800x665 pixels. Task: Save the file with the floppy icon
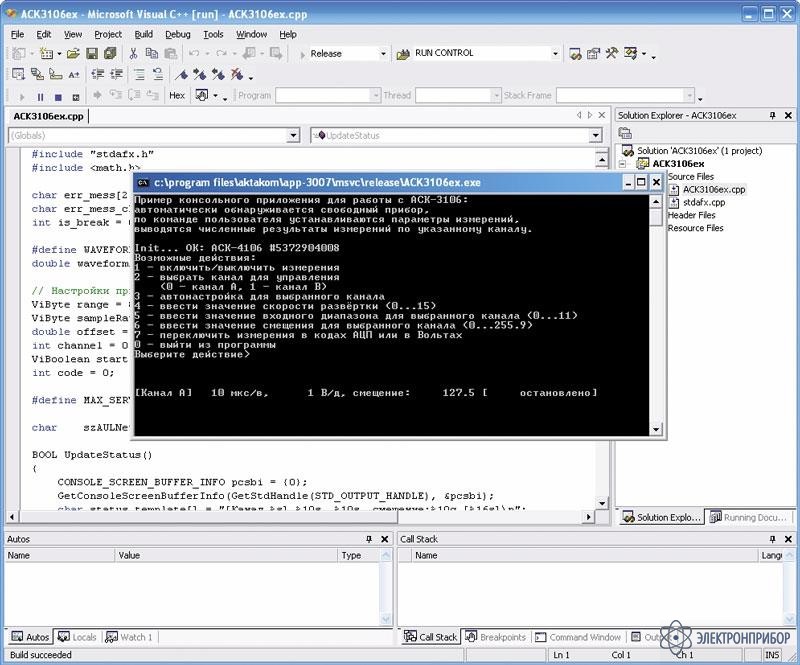92,53
